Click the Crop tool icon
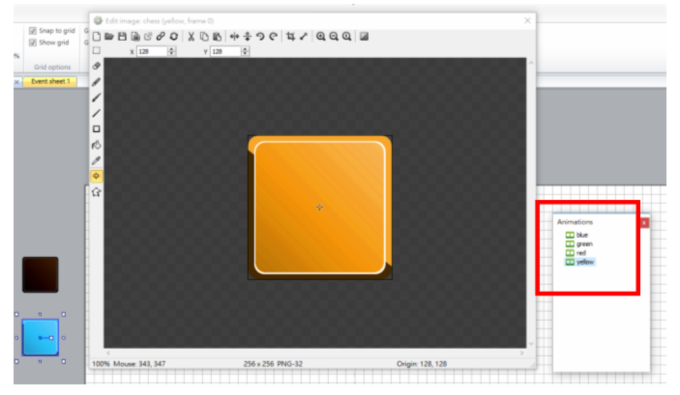Viewport: 680px width, 395px height. pos(291,36)
